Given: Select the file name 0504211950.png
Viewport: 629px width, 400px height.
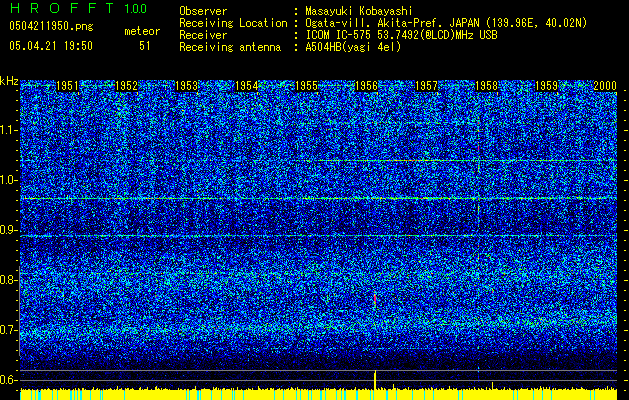Looking at the screenshot, I should click(x=51, y=27).
